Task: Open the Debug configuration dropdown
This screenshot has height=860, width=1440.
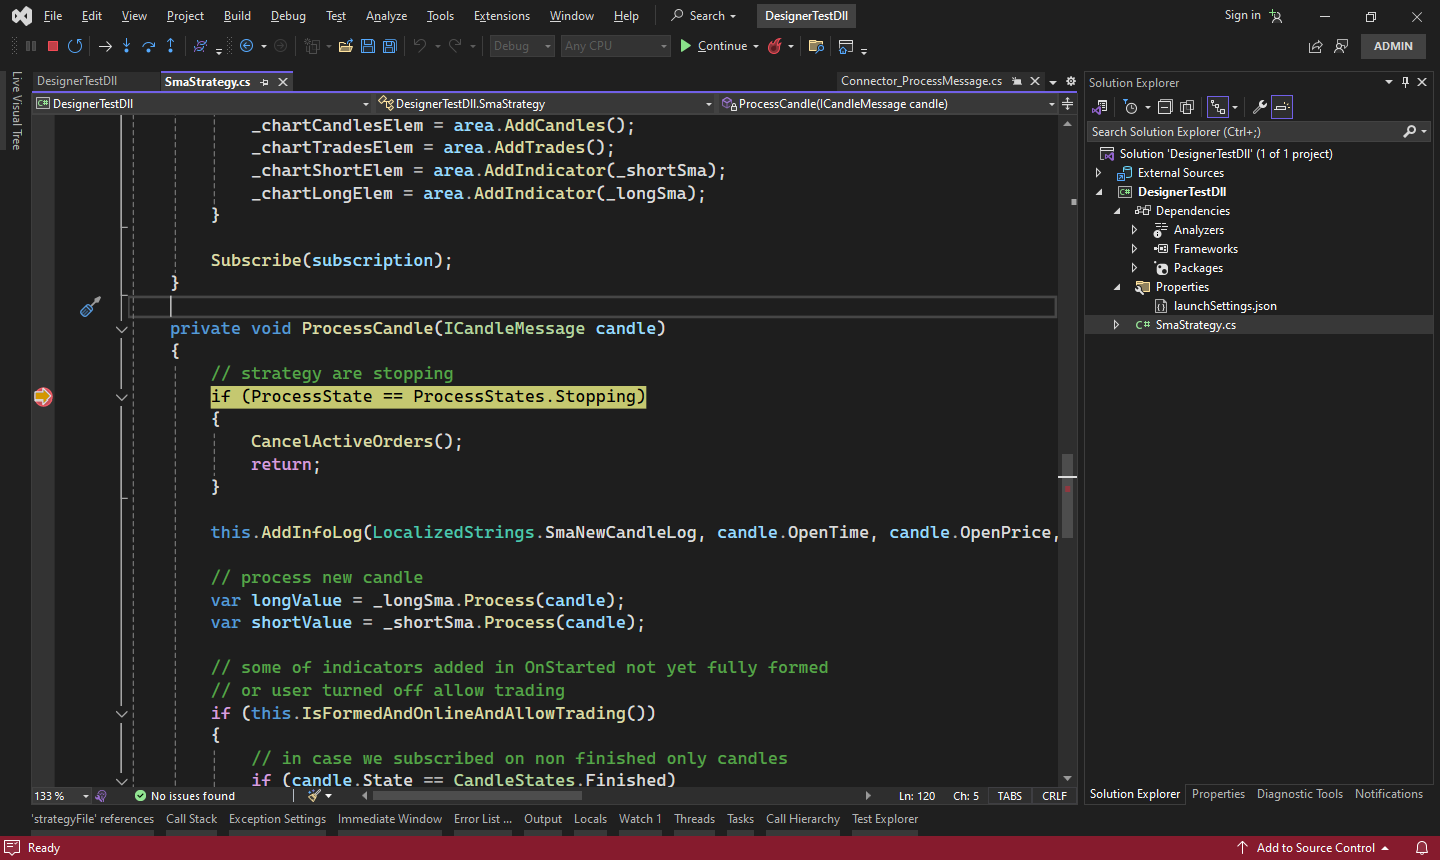Action: (522, 46)
